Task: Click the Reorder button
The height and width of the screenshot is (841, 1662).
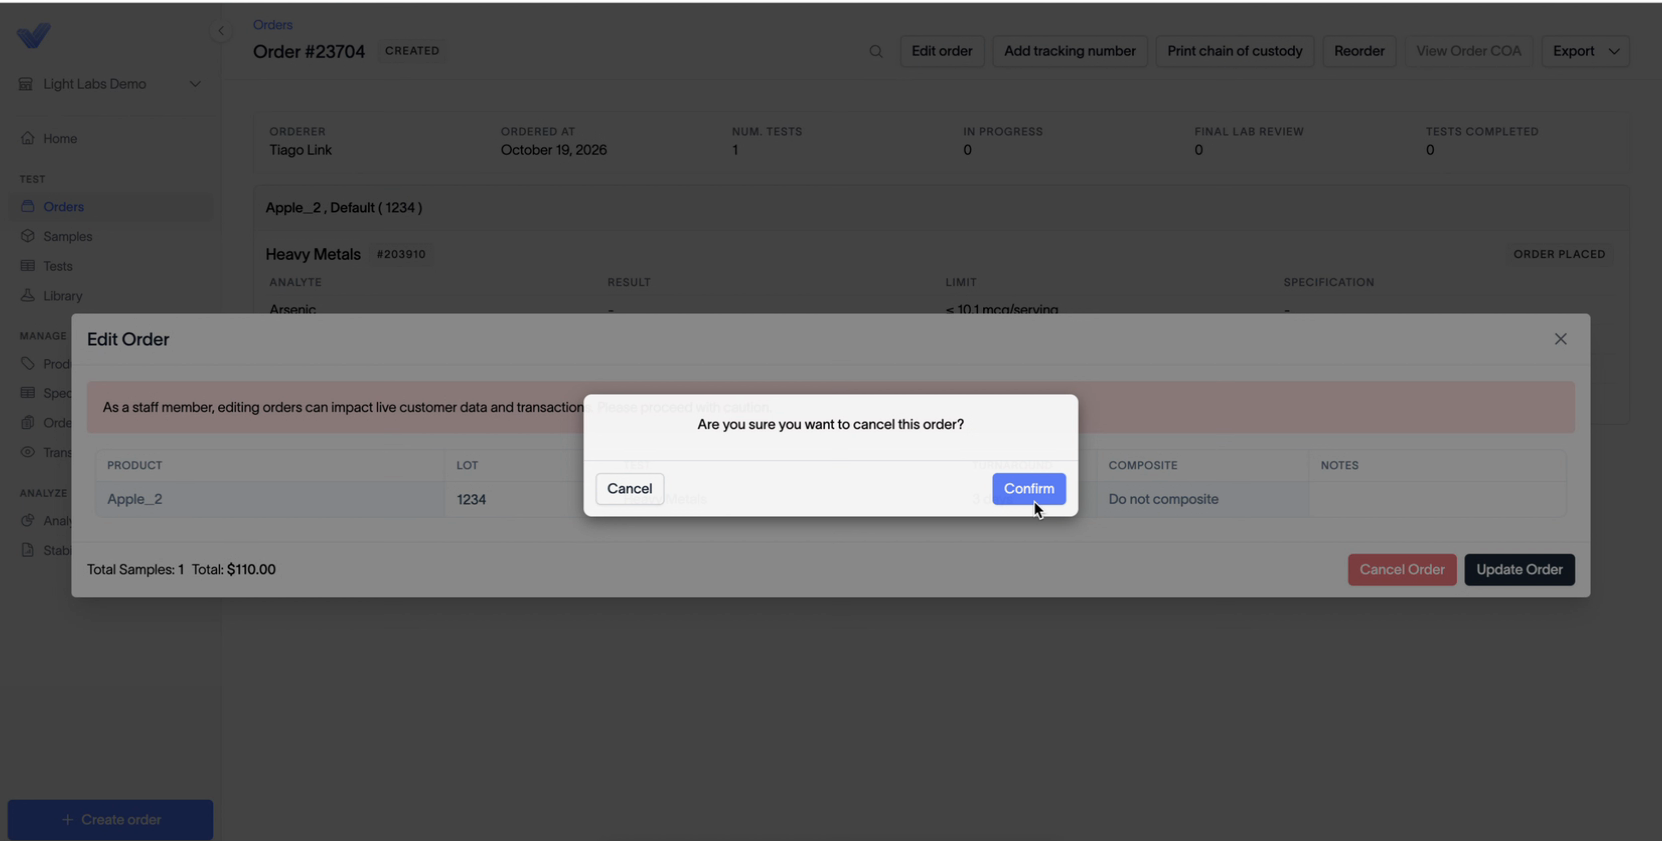Action: (1358, 51)
